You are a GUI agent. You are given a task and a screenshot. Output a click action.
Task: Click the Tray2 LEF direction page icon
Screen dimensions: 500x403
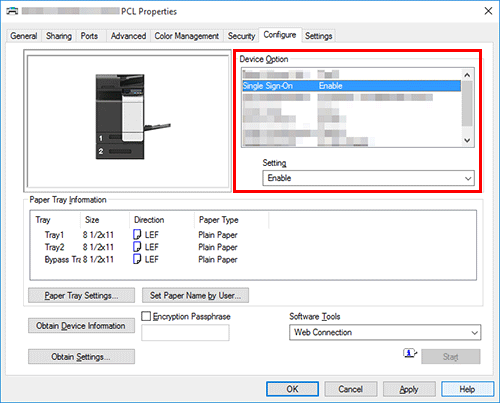coord(137,247)
